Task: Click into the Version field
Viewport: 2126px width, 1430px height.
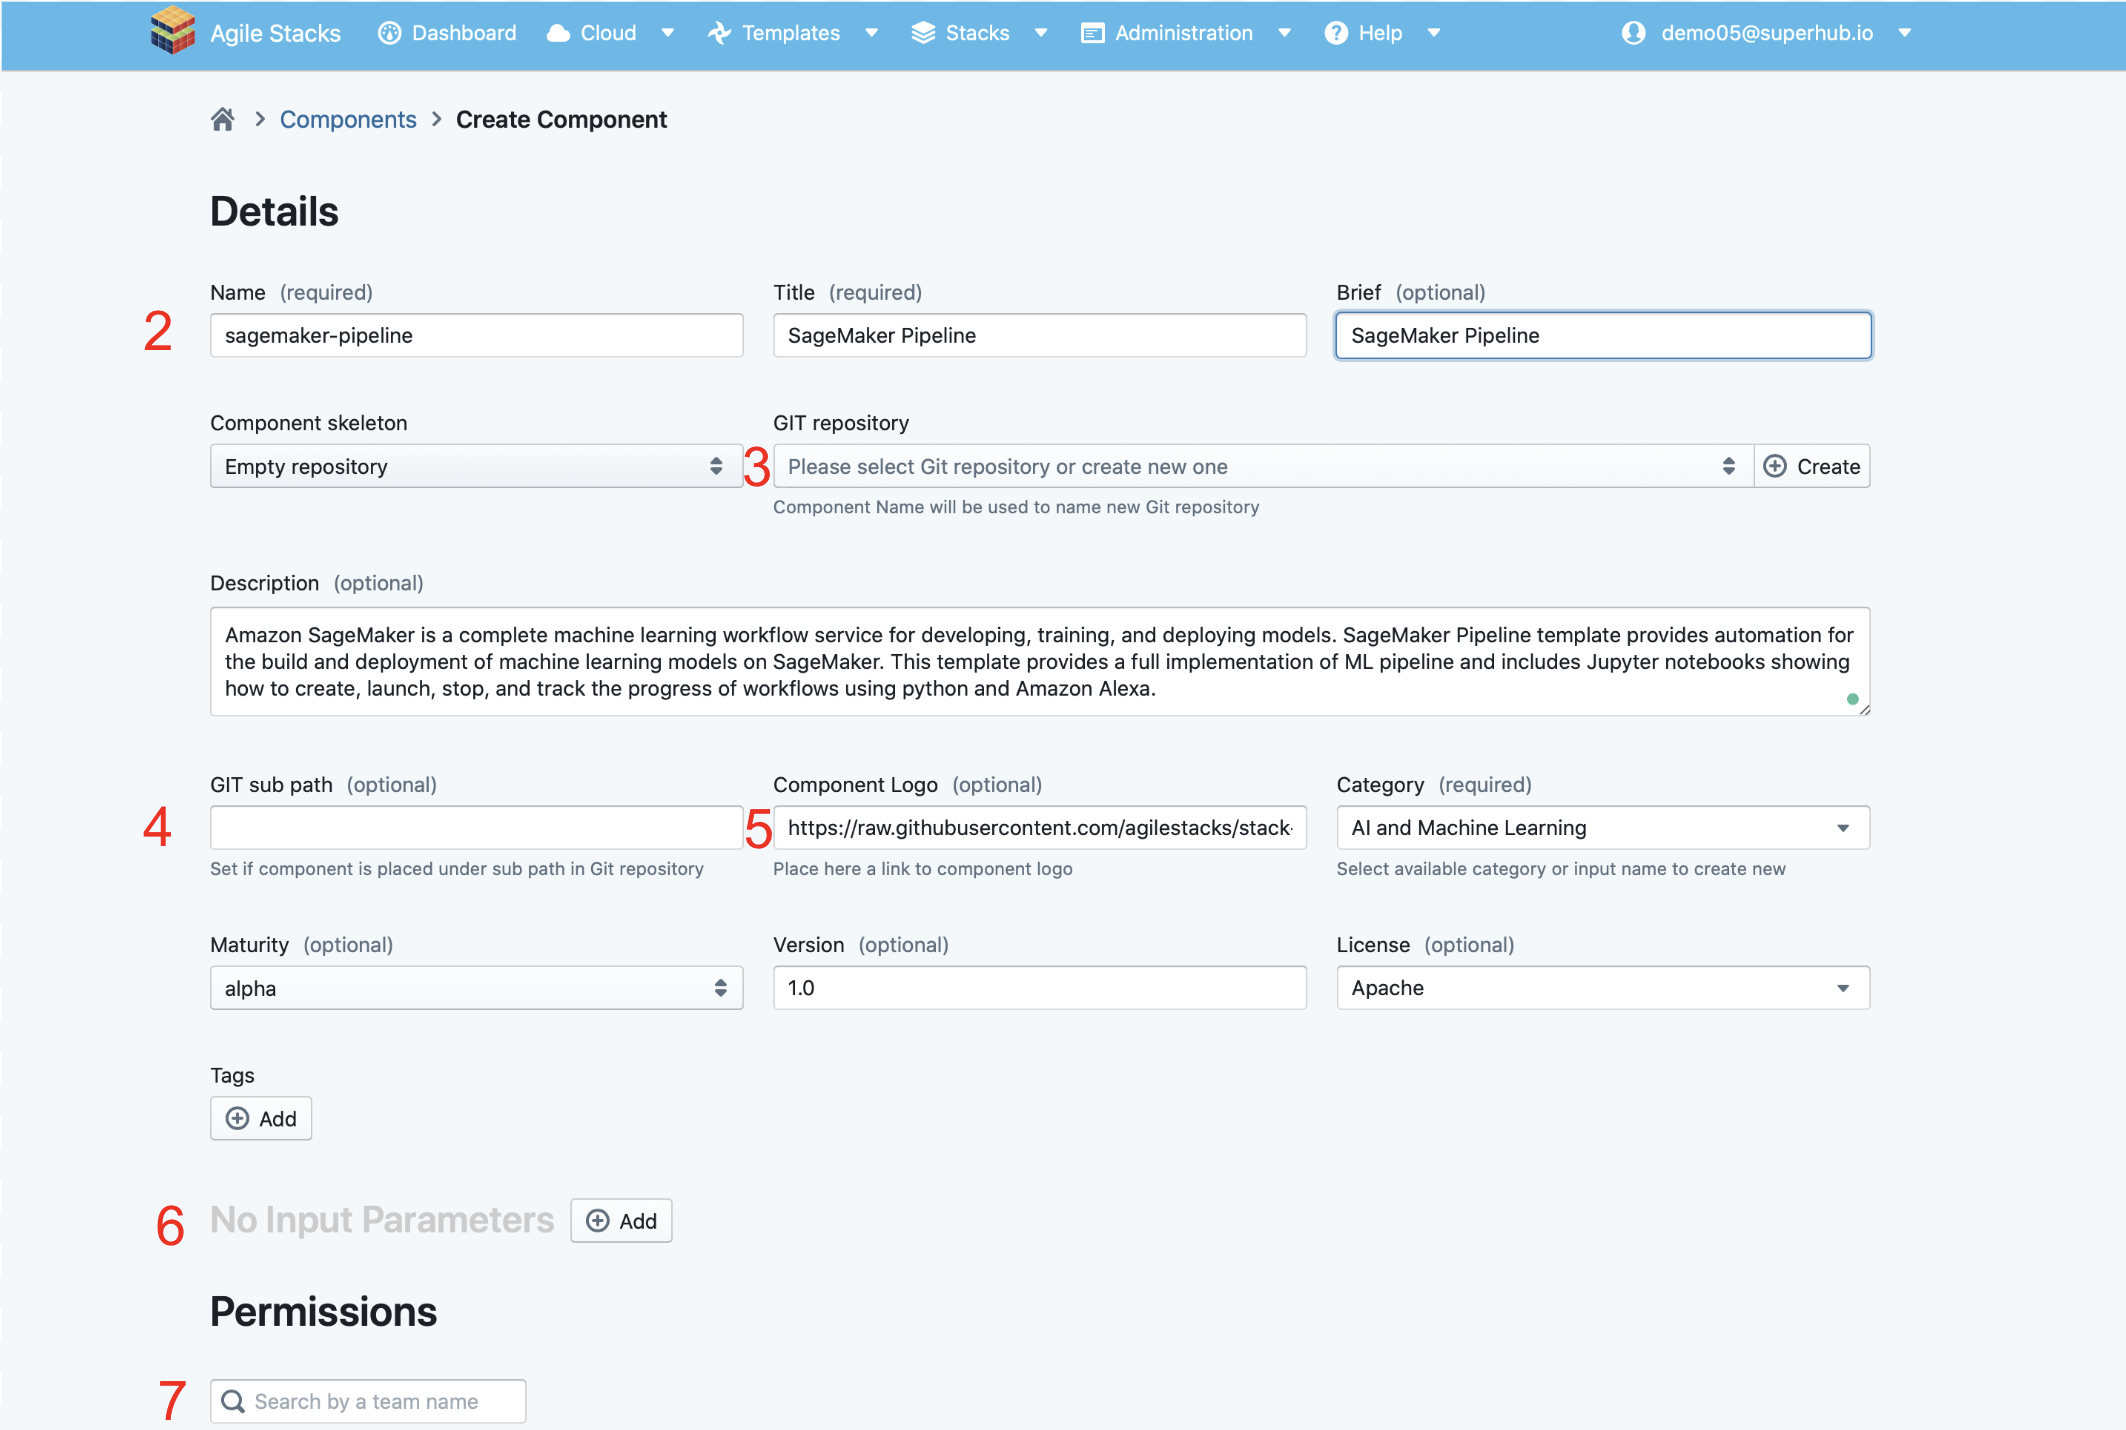Action: pos(1039,988)
